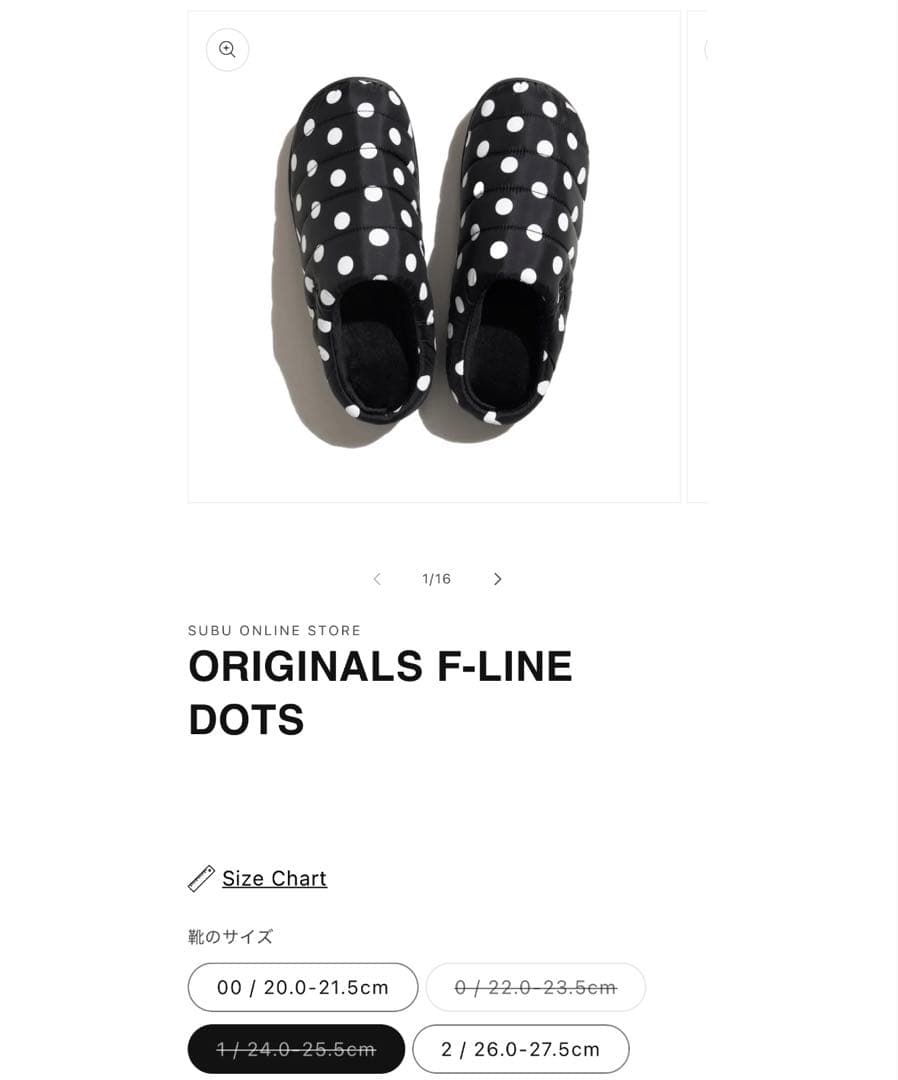Click the 靴のサイズ size label

click(x=230, y=937)
